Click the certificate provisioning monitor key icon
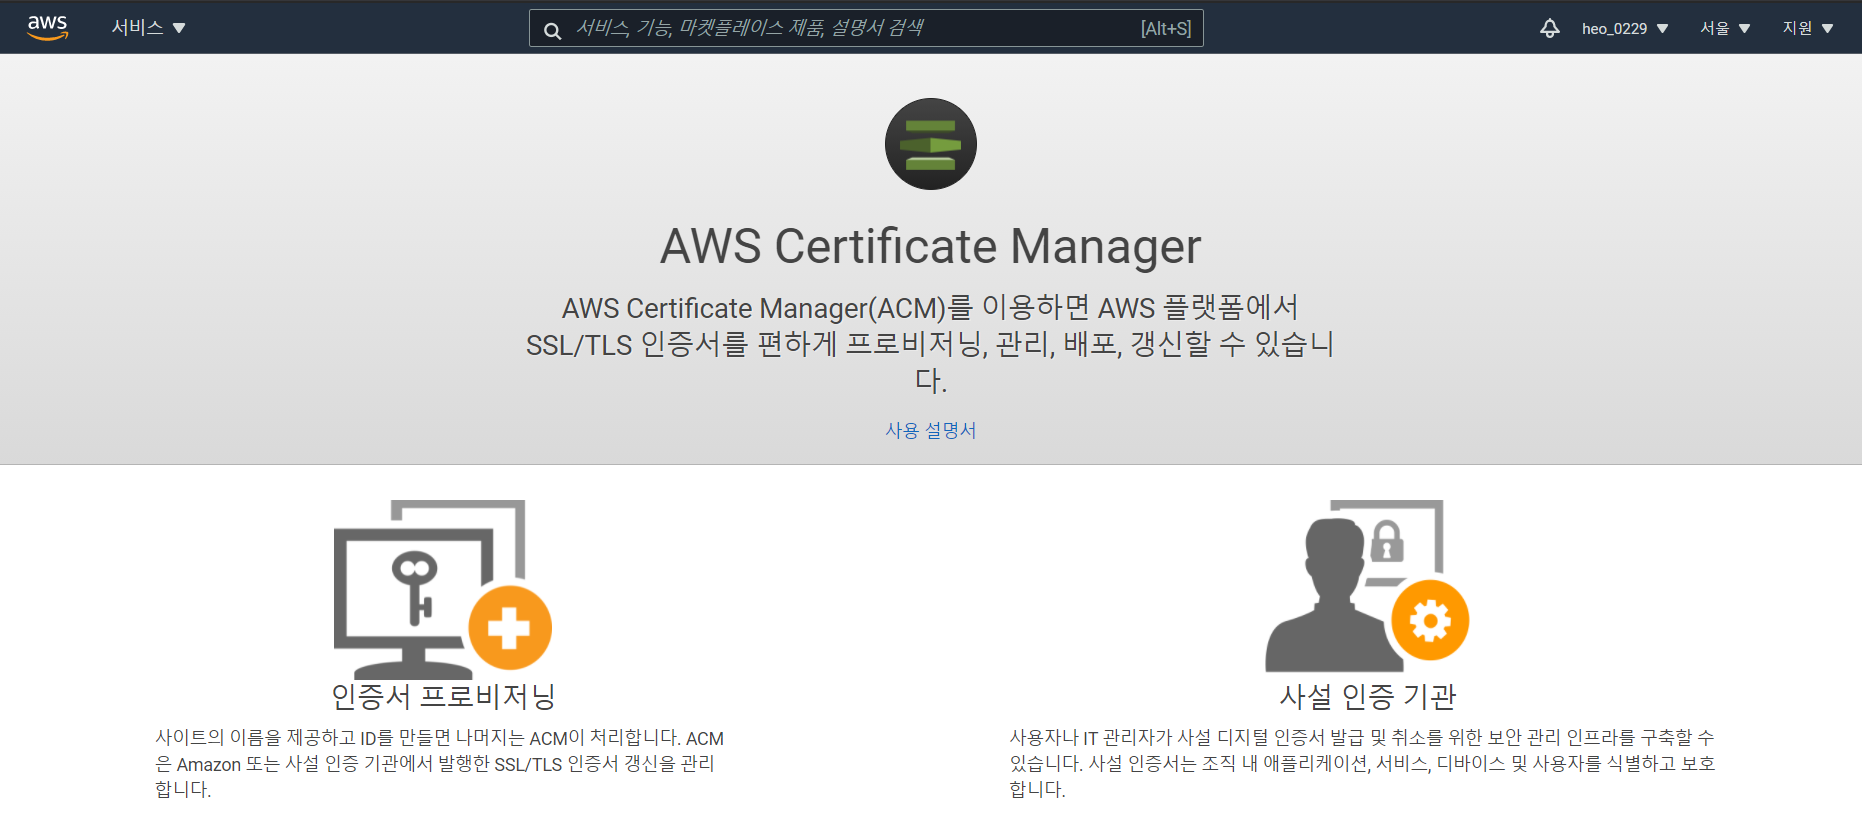 point(443,588)
